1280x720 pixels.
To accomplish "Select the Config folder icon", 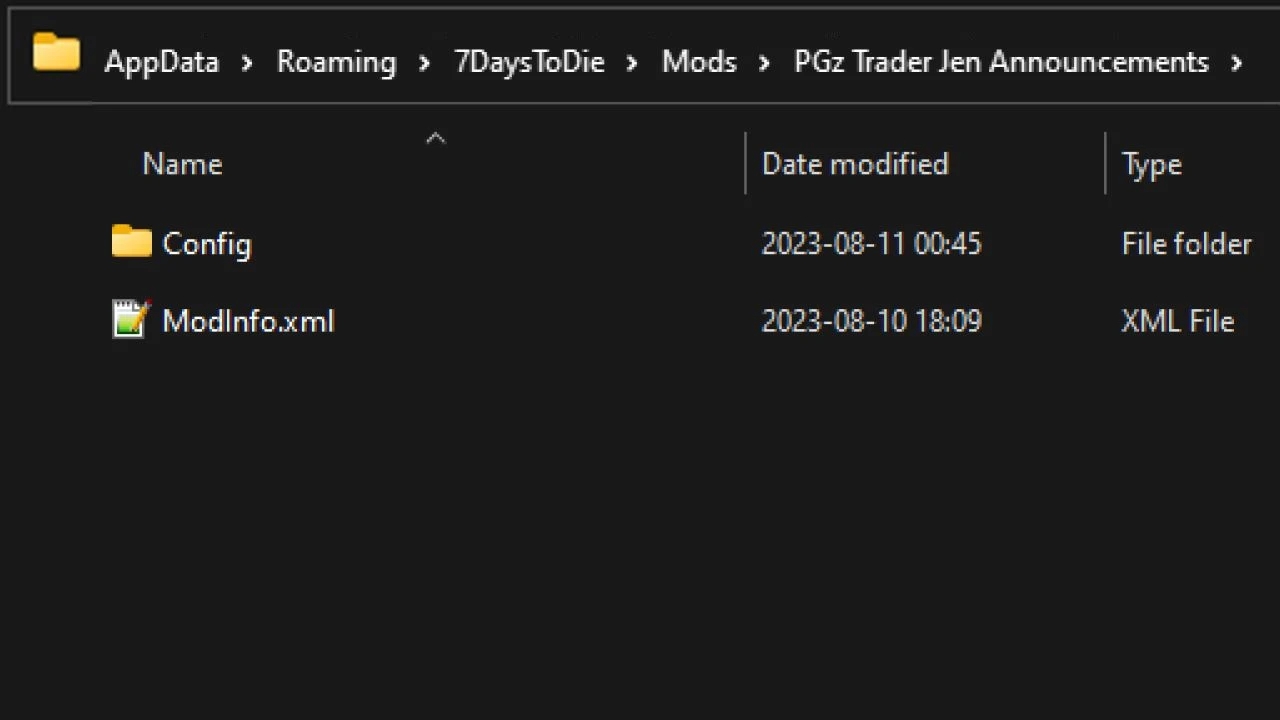I will click(x=131, y=242).
